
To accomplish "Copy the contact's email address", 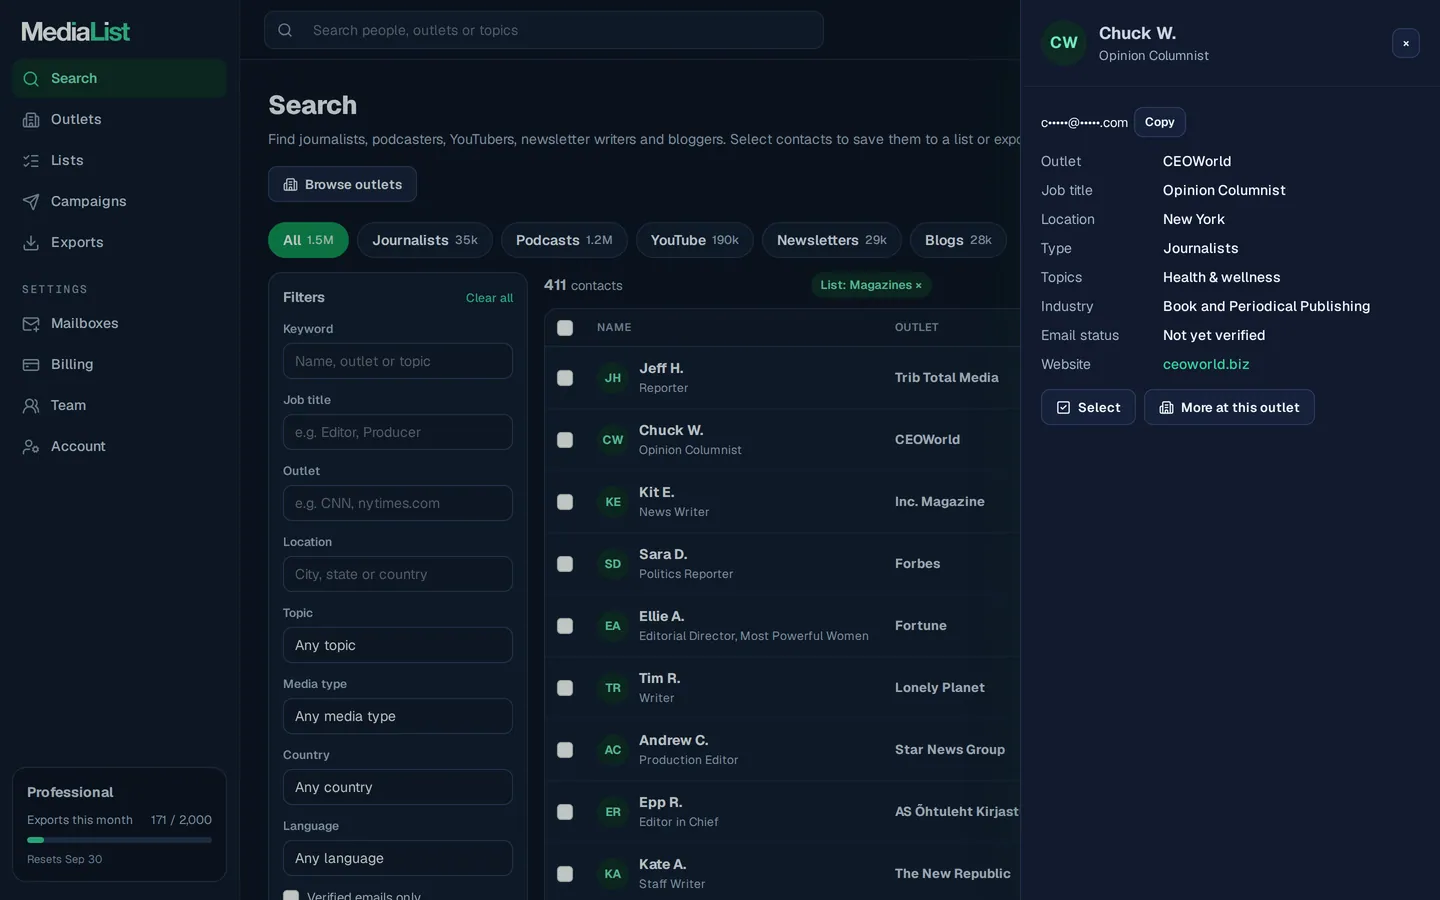I will pyautogui.click(x=1160, y=122).
